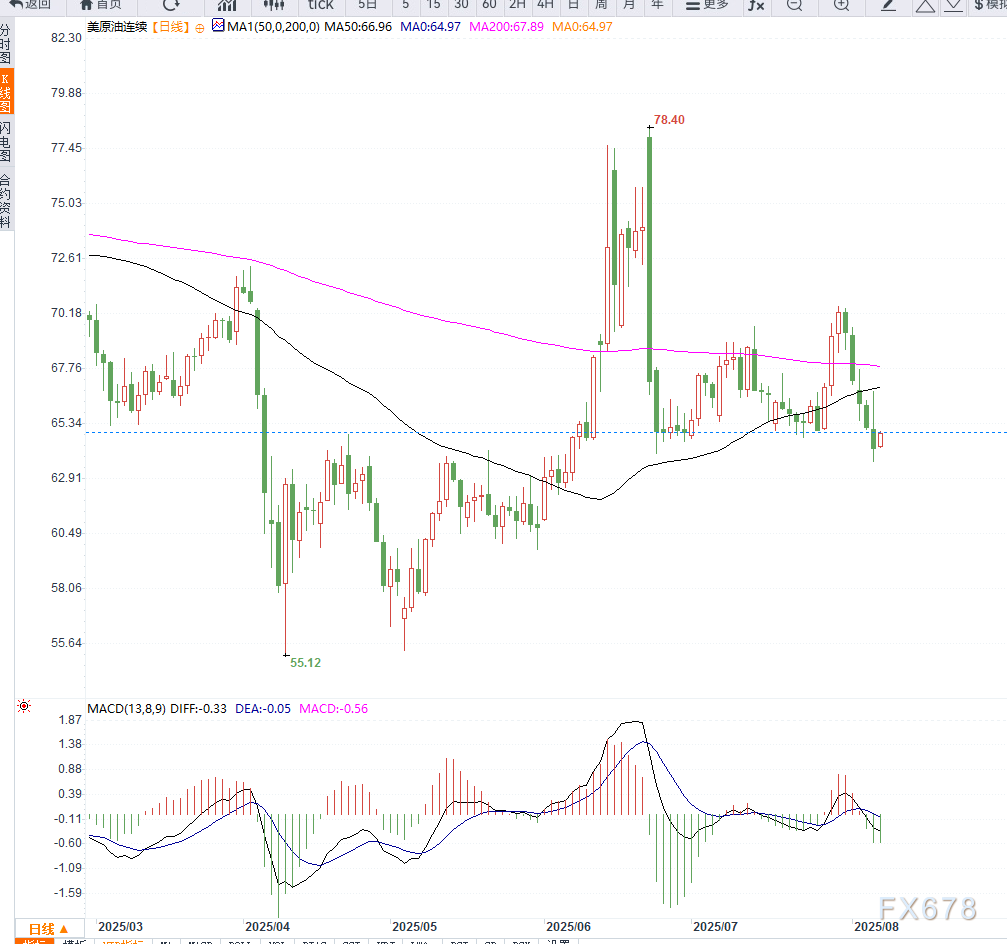Click the zoom in magnifier icon
The image size is (1007, 944).
pyautogui.click(x=841, y=5)
